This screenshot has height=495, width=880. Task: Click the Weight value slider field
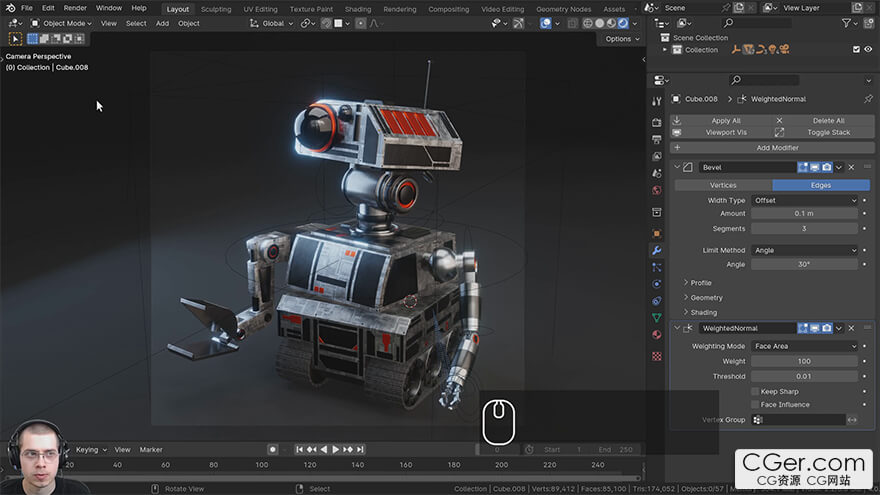pyautogui.click(x=804, y=361)
